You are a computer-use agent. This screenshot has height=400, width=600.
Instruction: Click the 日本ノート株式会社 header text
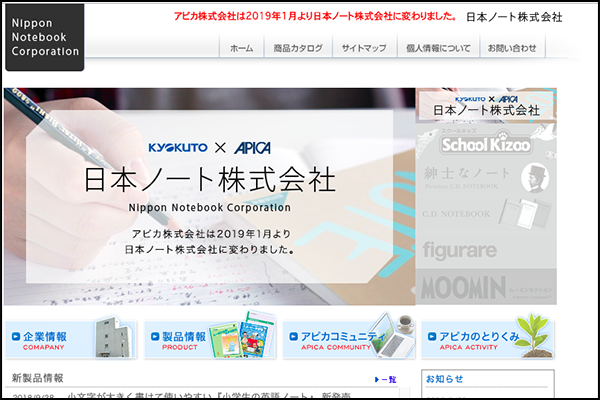point(514,17)
